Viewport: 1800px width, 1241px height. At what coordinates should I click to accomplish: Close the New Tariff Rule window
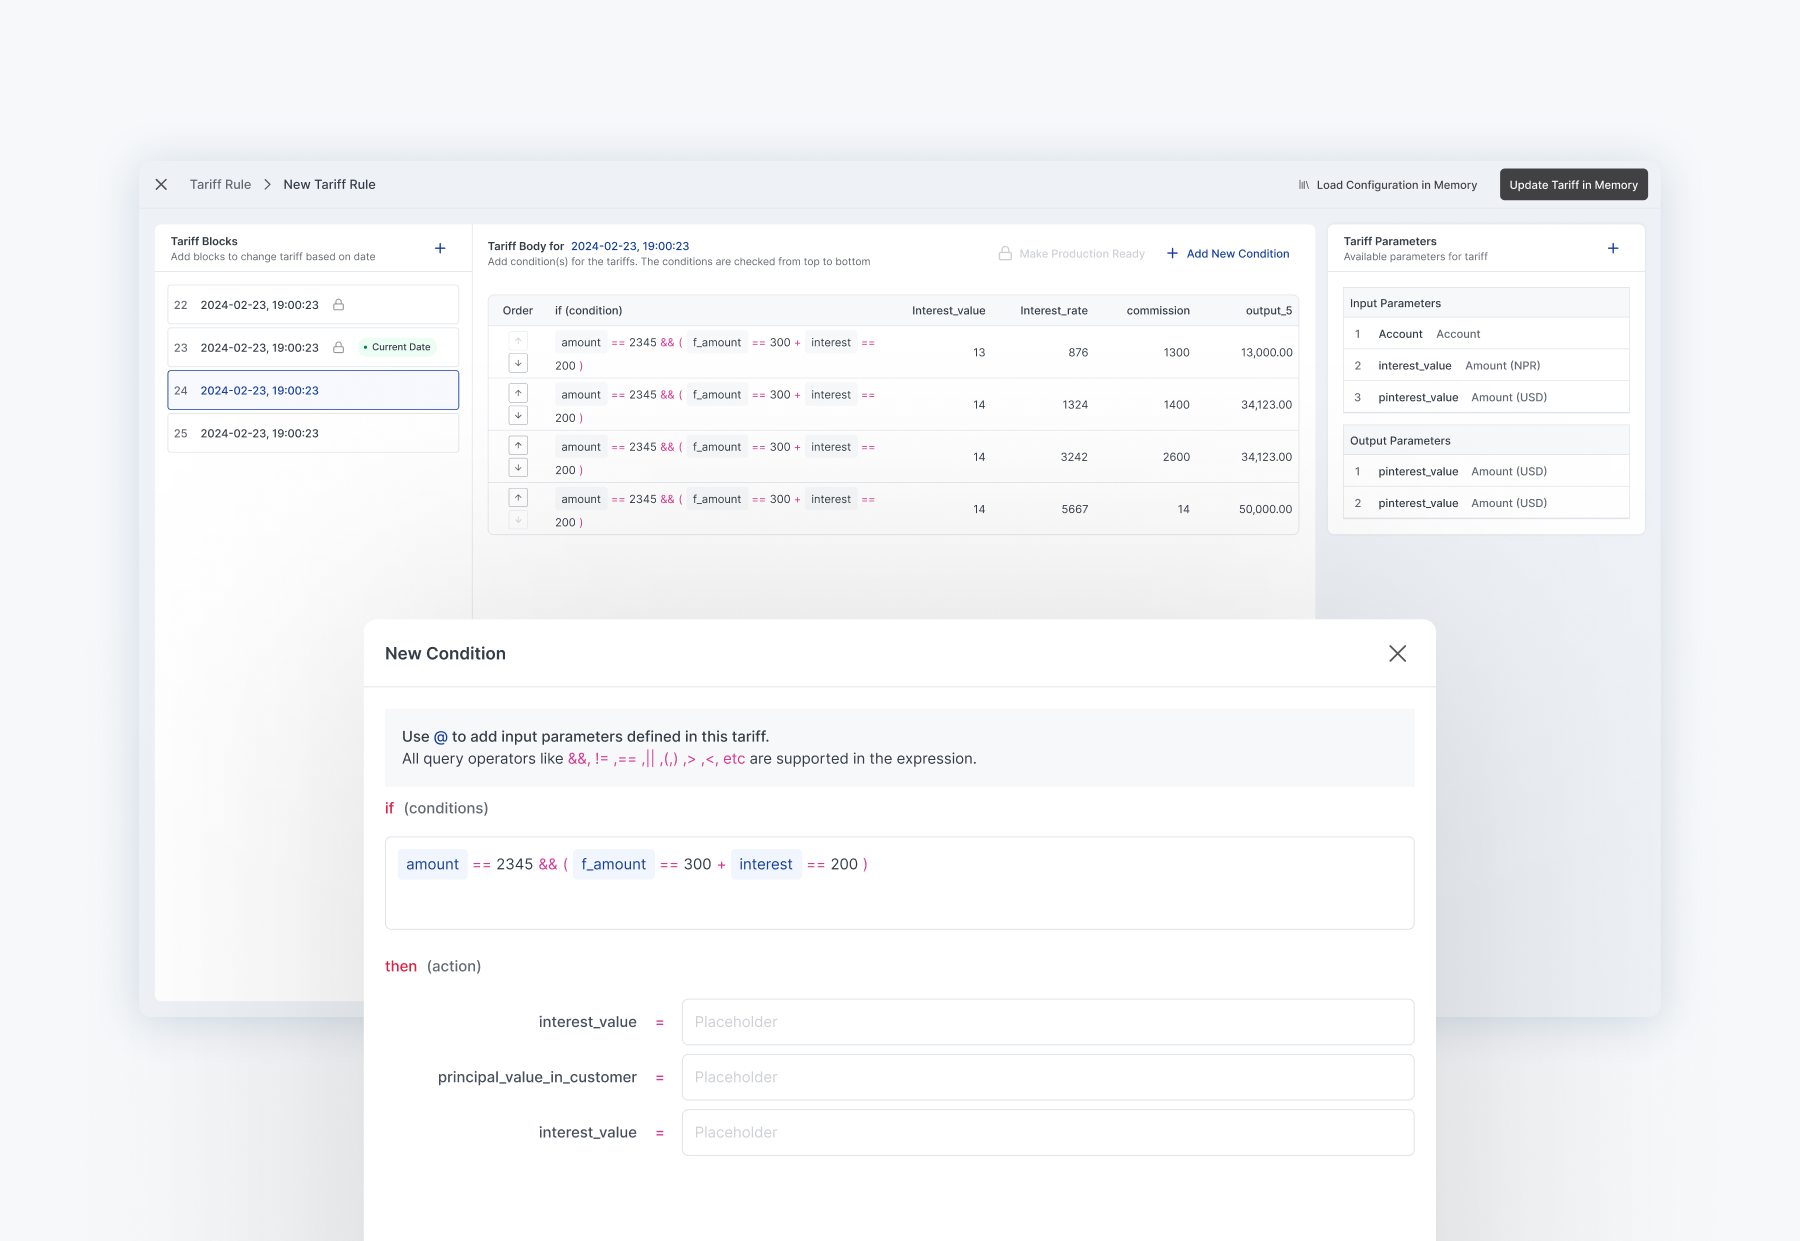161,185
